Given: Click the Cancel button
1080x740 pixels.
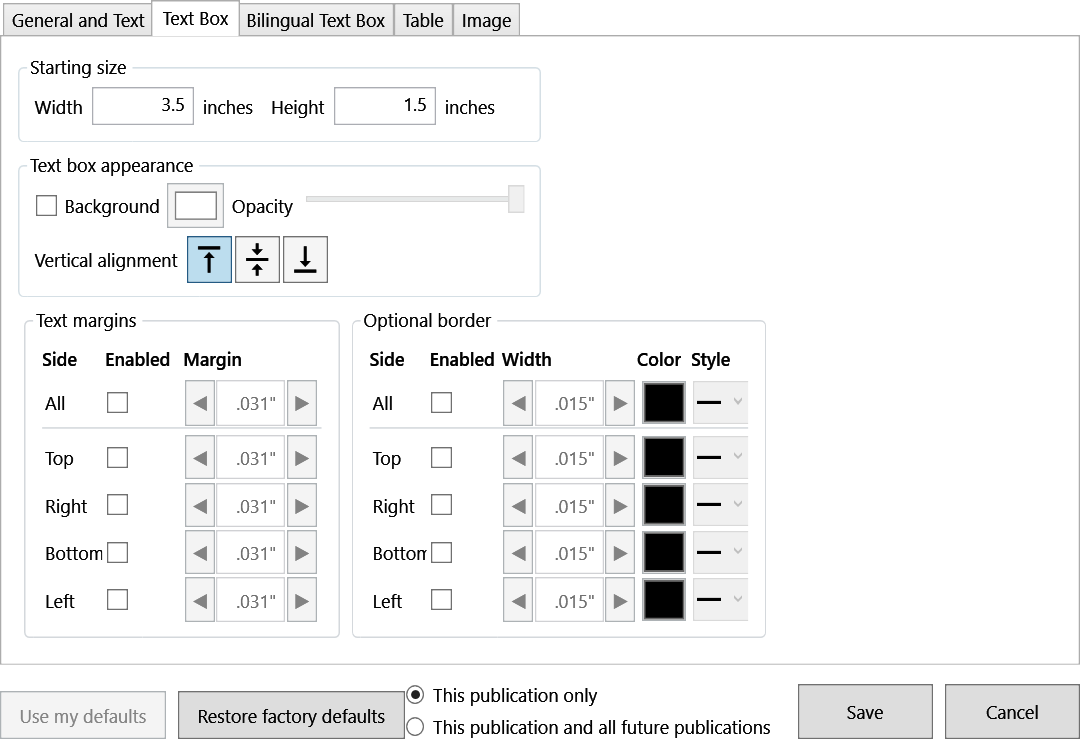Looking at the screenshot, I should (1012, 712).
